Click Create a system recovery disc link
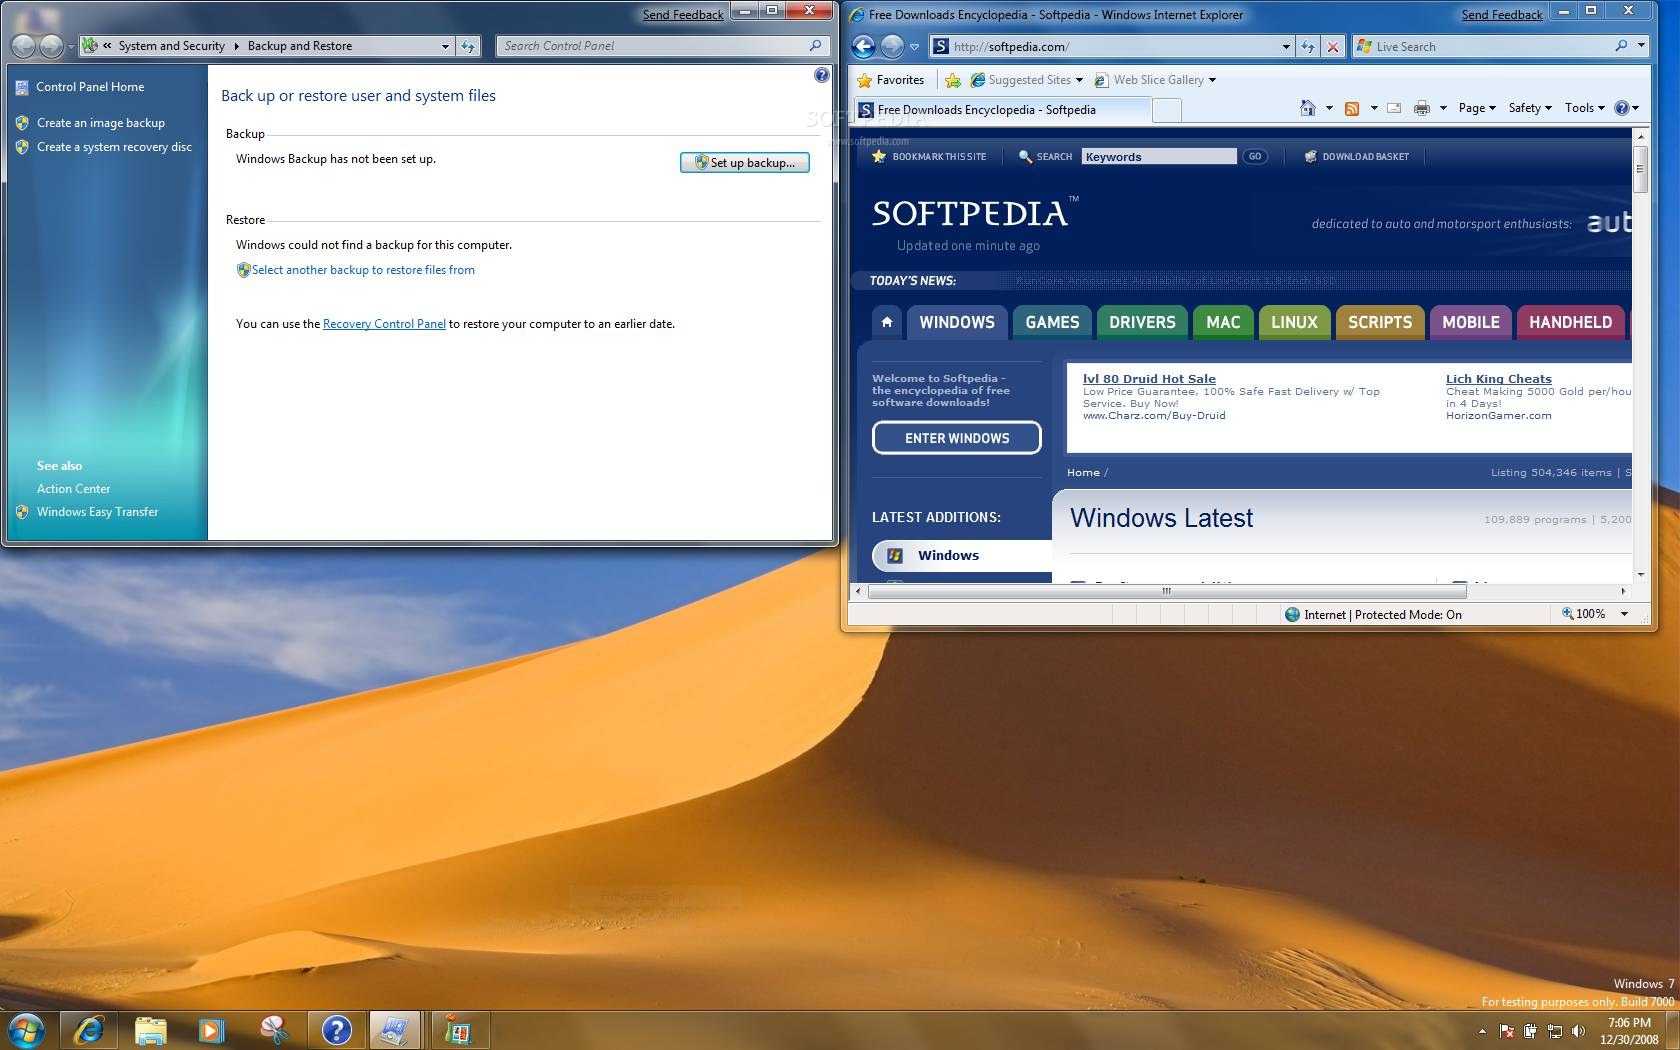The width and height of the screenshot is (1680, 1050). tap(114, 147)
